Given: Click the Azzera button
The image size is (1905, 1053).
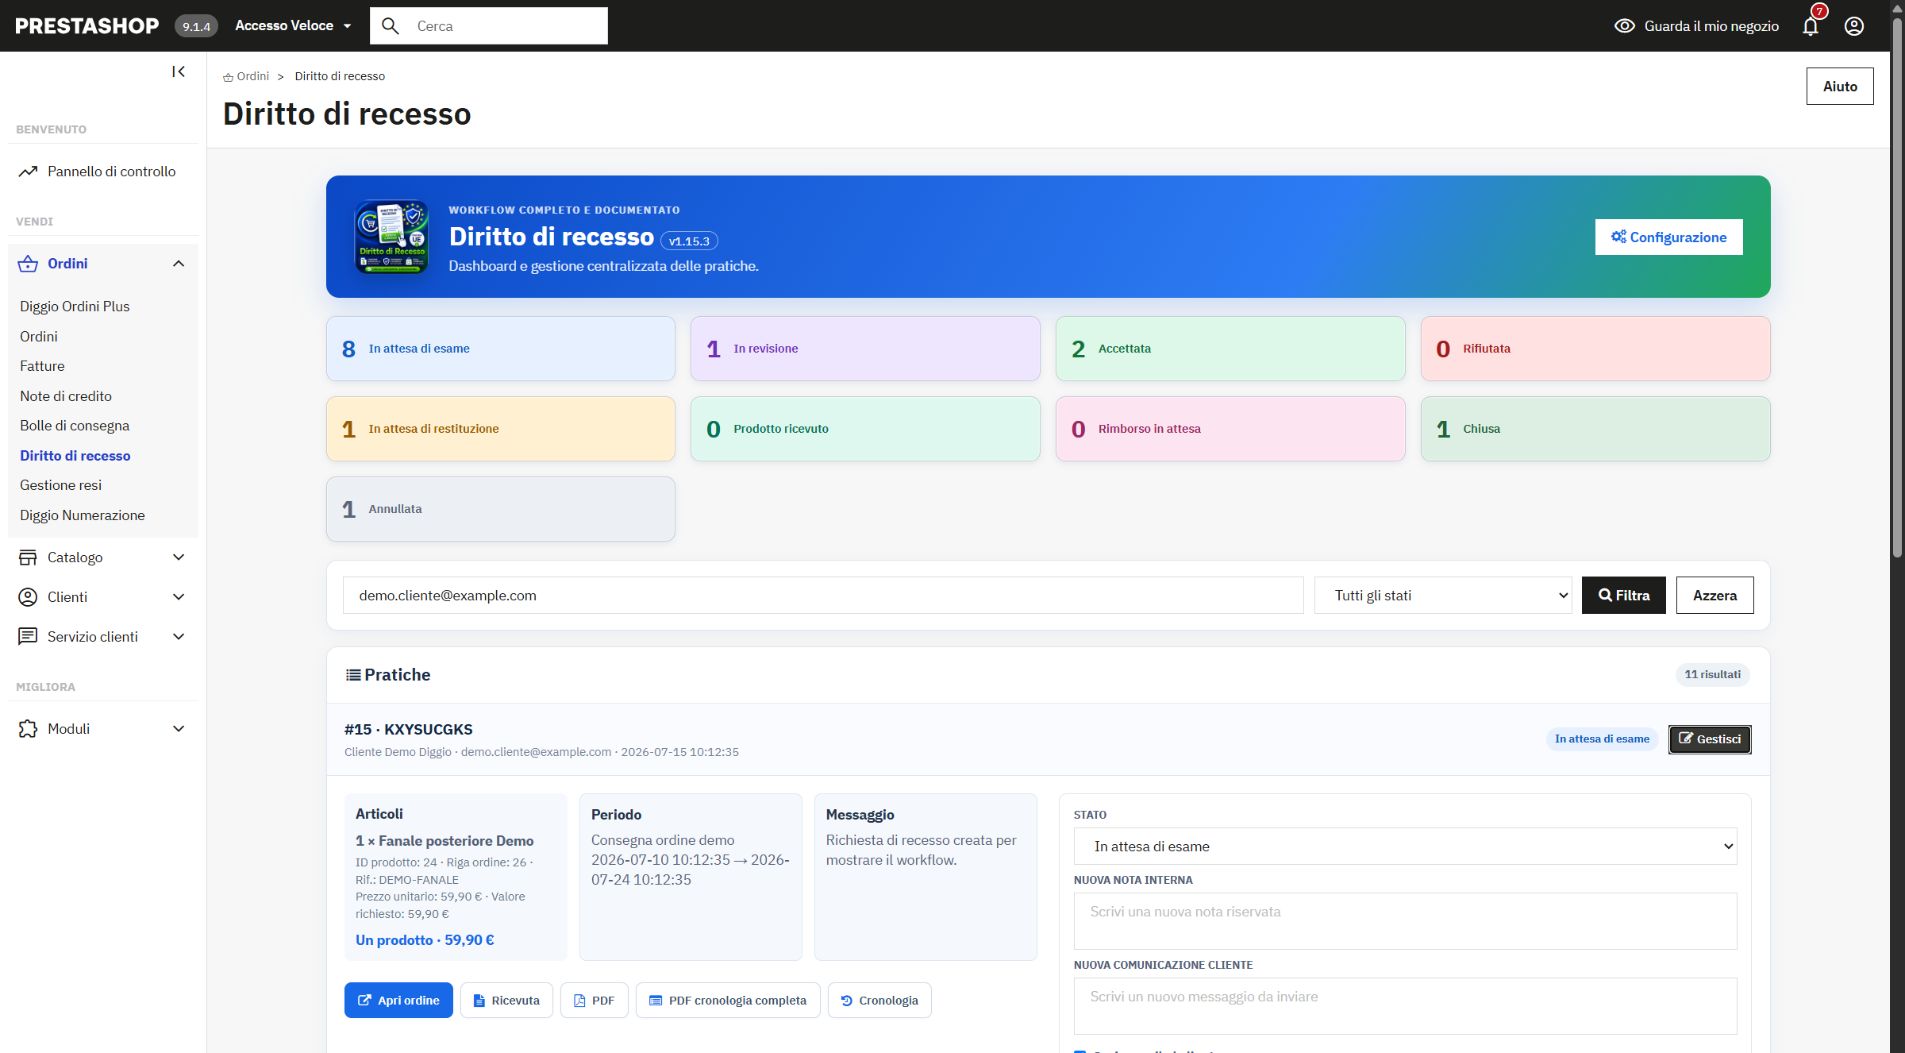Looking at the screenshot, I should pyautogui.click(x=1714, y=595).
